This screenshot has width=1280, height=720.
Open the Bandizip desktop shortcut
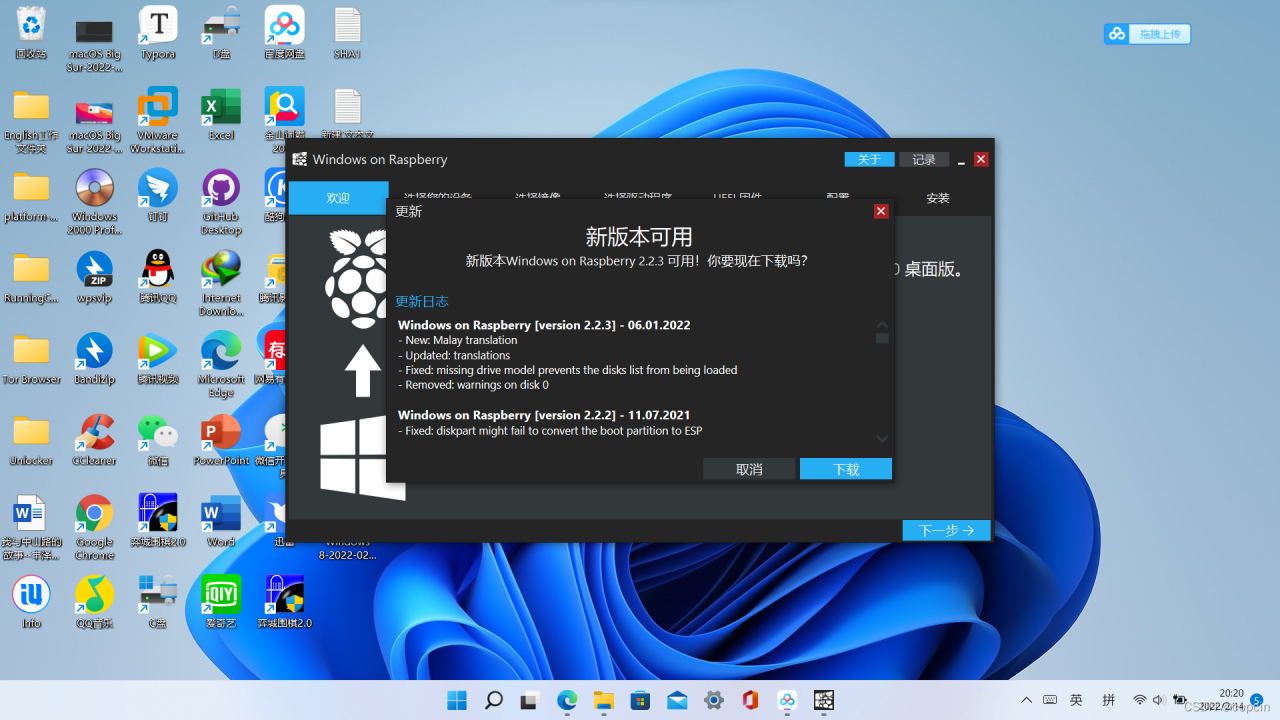95,359
